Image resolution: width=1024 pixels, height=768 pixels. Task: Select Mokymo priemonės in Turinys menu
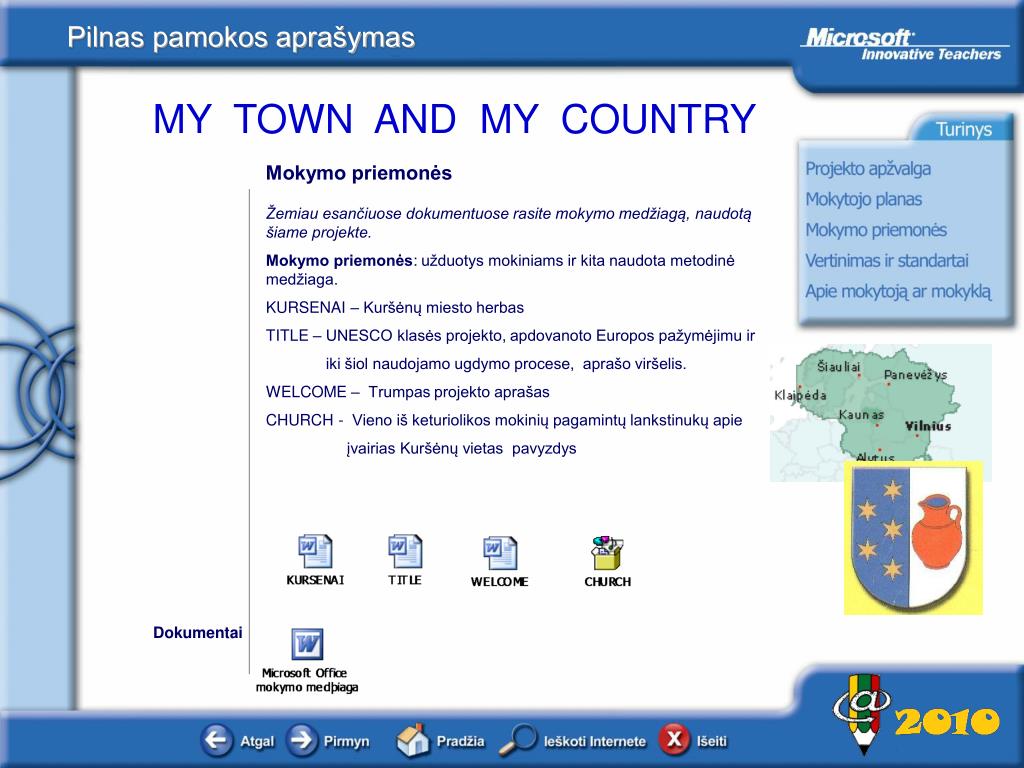click(876, 230)
